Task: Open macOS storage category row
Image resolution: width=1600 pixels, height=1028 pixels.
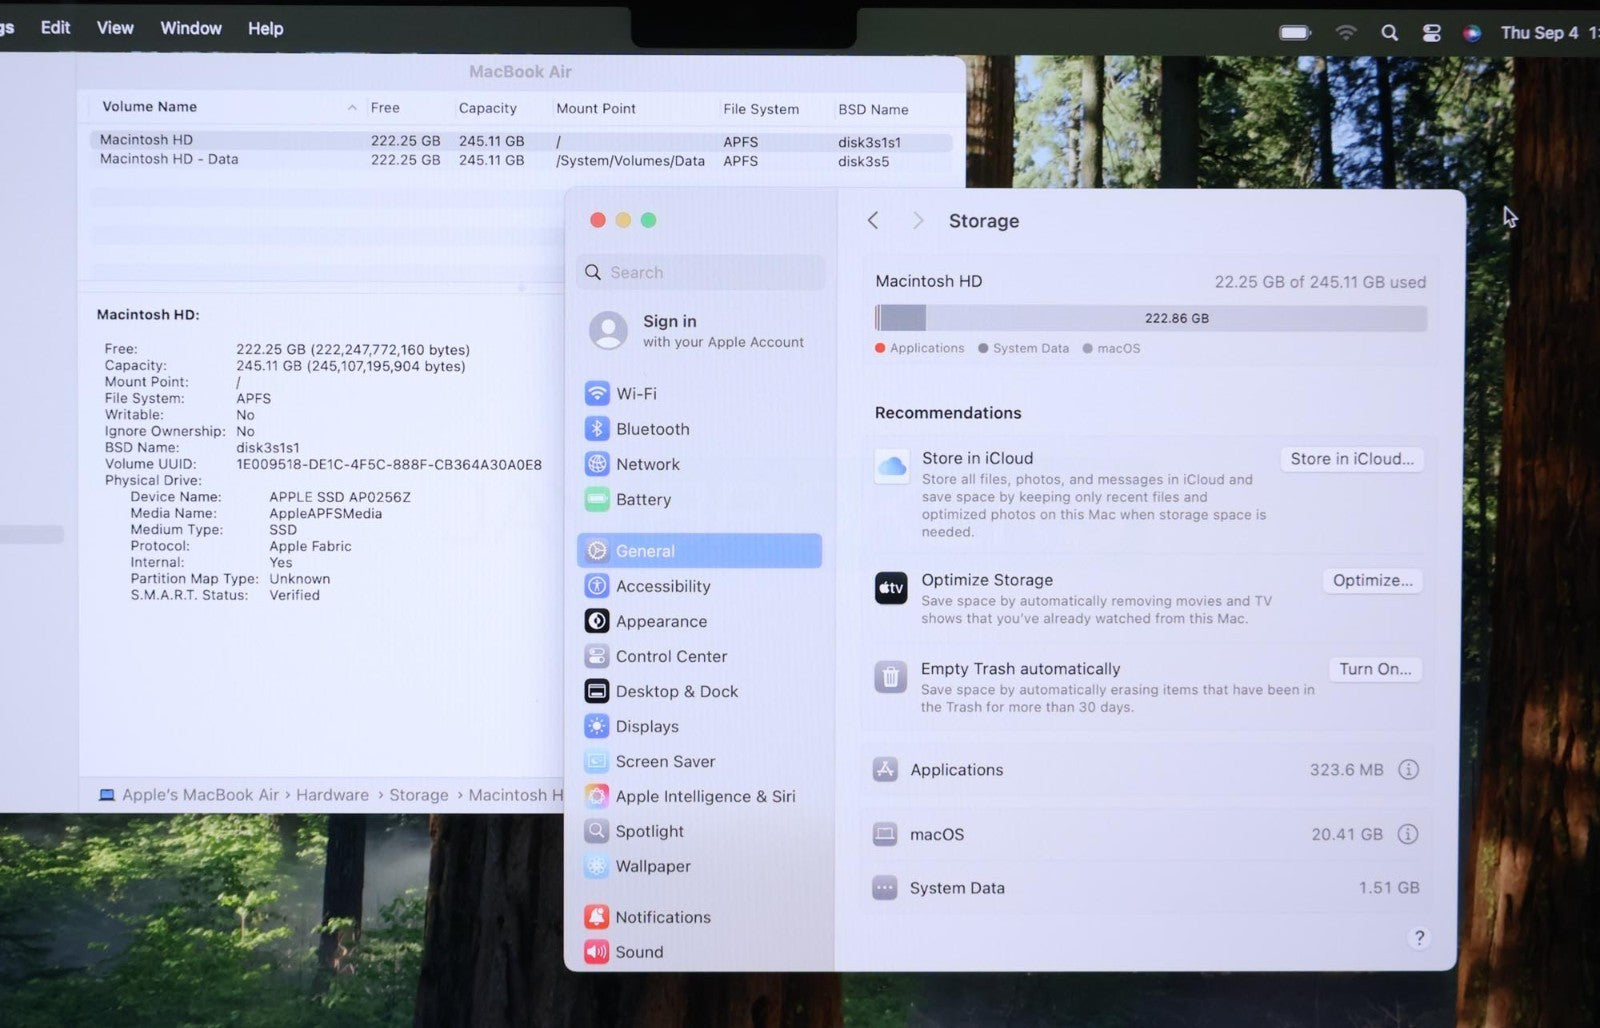Action: 1146,834
